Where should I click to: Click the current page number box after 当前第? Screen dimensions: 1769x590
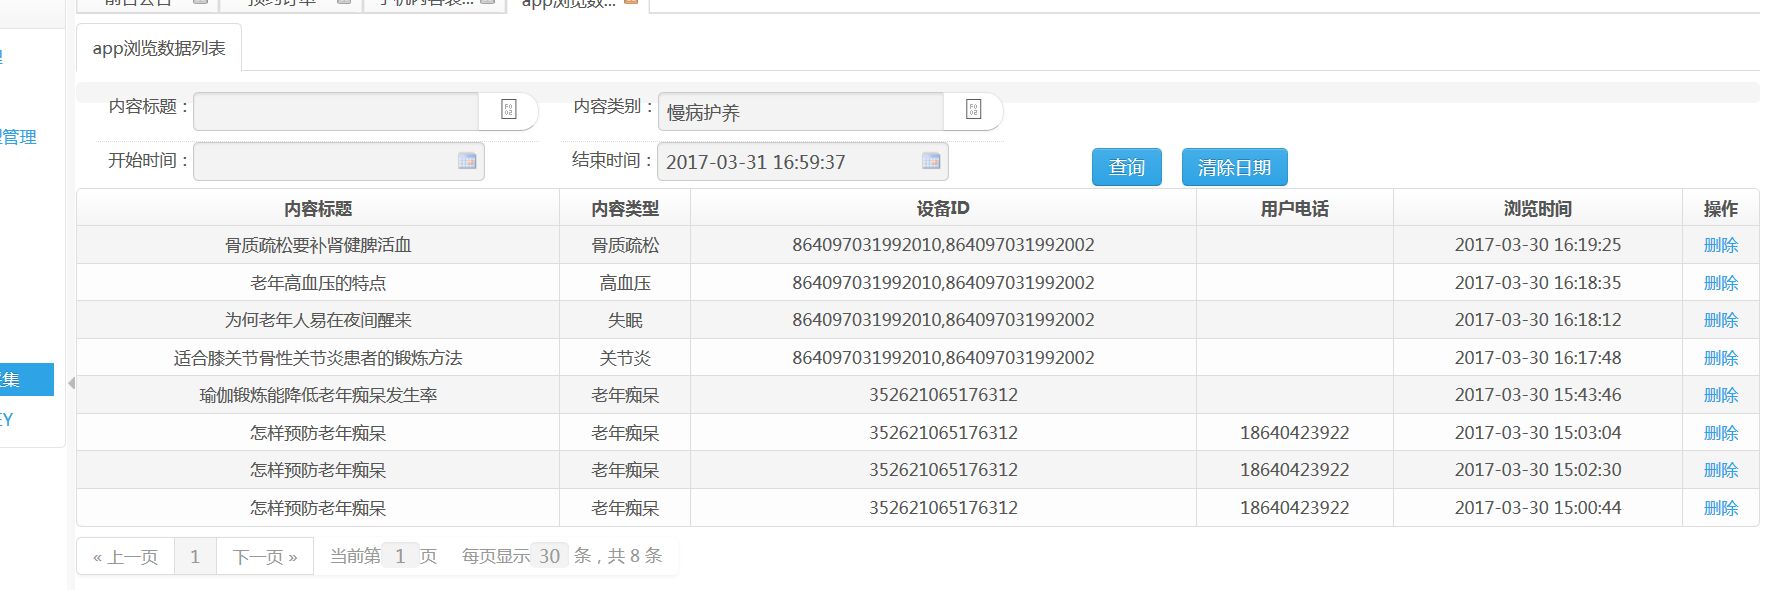coord(400,556)
